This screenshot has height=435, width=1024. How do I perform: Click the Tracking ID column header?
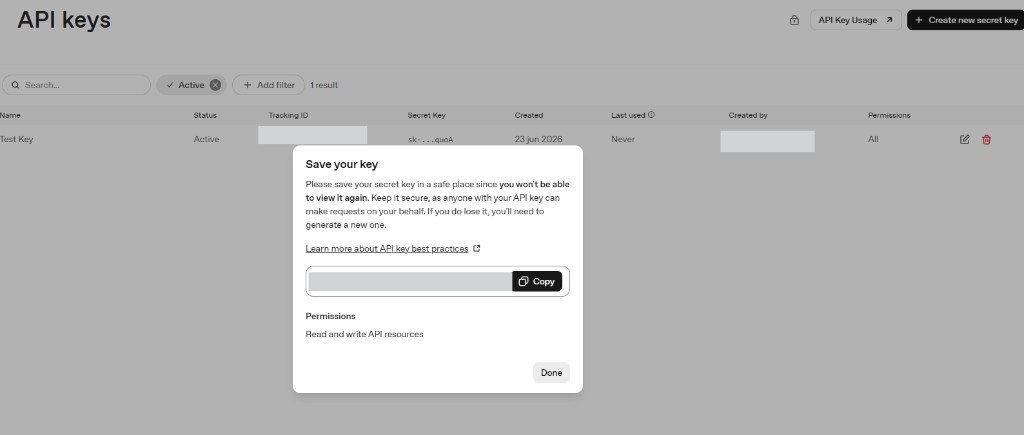coord(288,115)
